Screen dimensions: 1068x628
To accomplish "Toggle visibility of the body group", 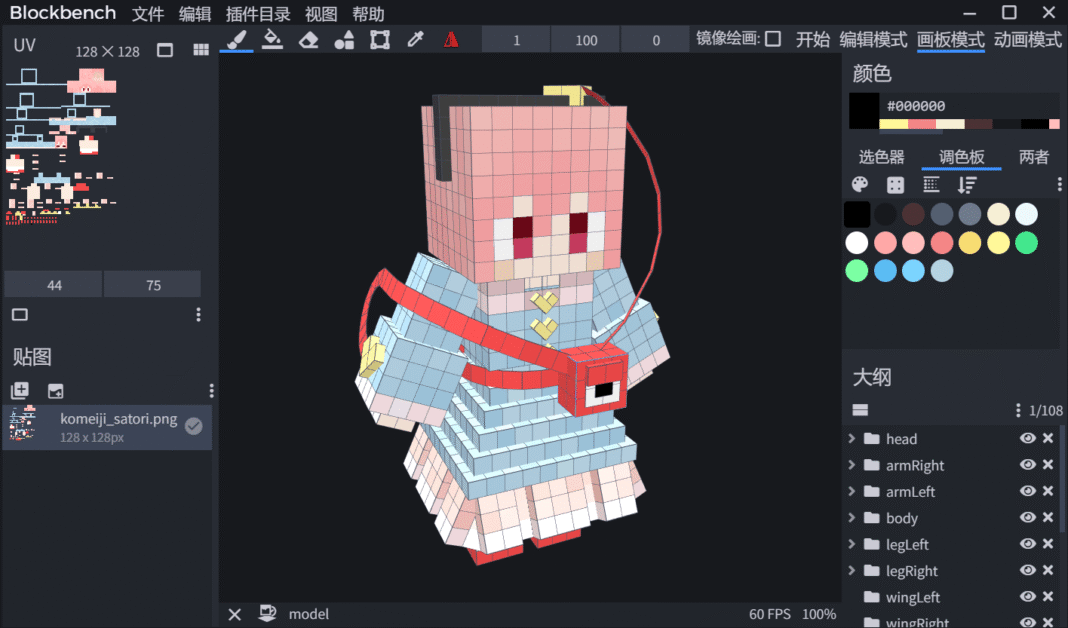I will click(x=1028, y=518).
